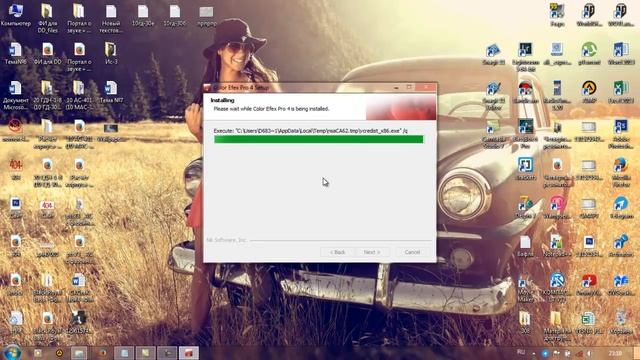Open the Windows Start button
Viewport: 640px width, 360px height.
(x=12, y=353)
